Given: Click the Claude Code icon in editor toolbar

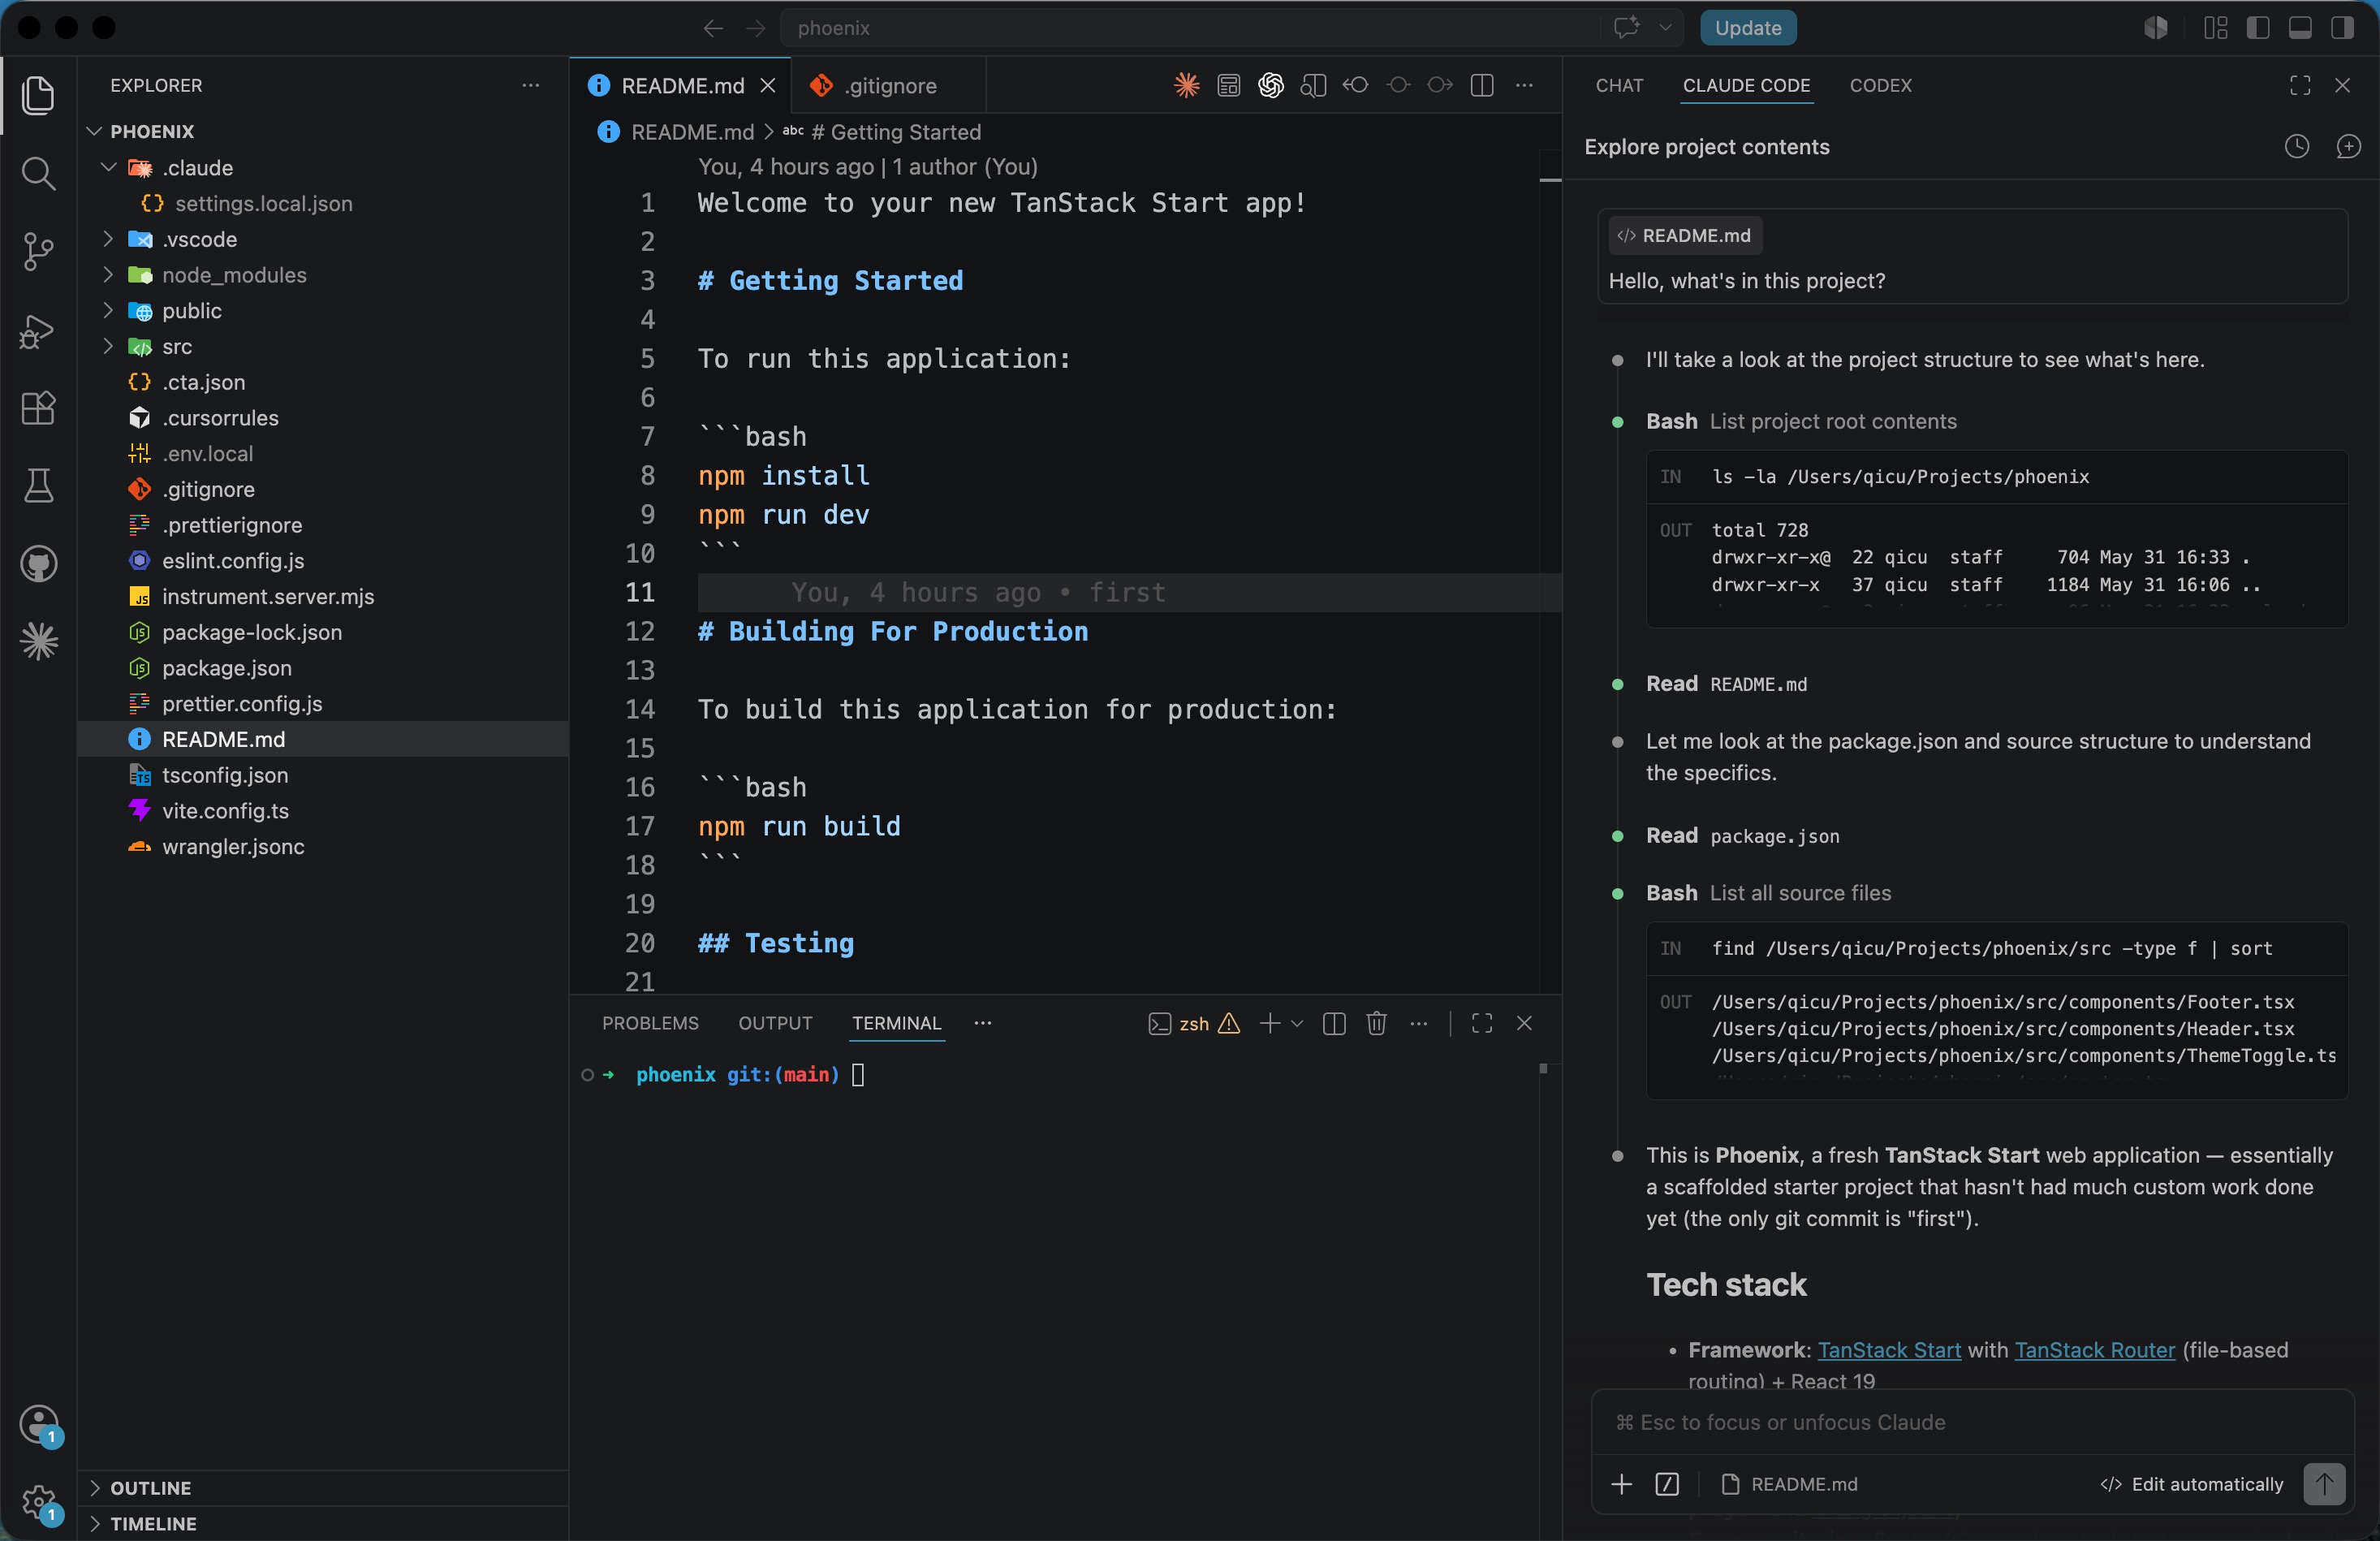Looking at the screenshot, I should click(x=1186, y=86).
